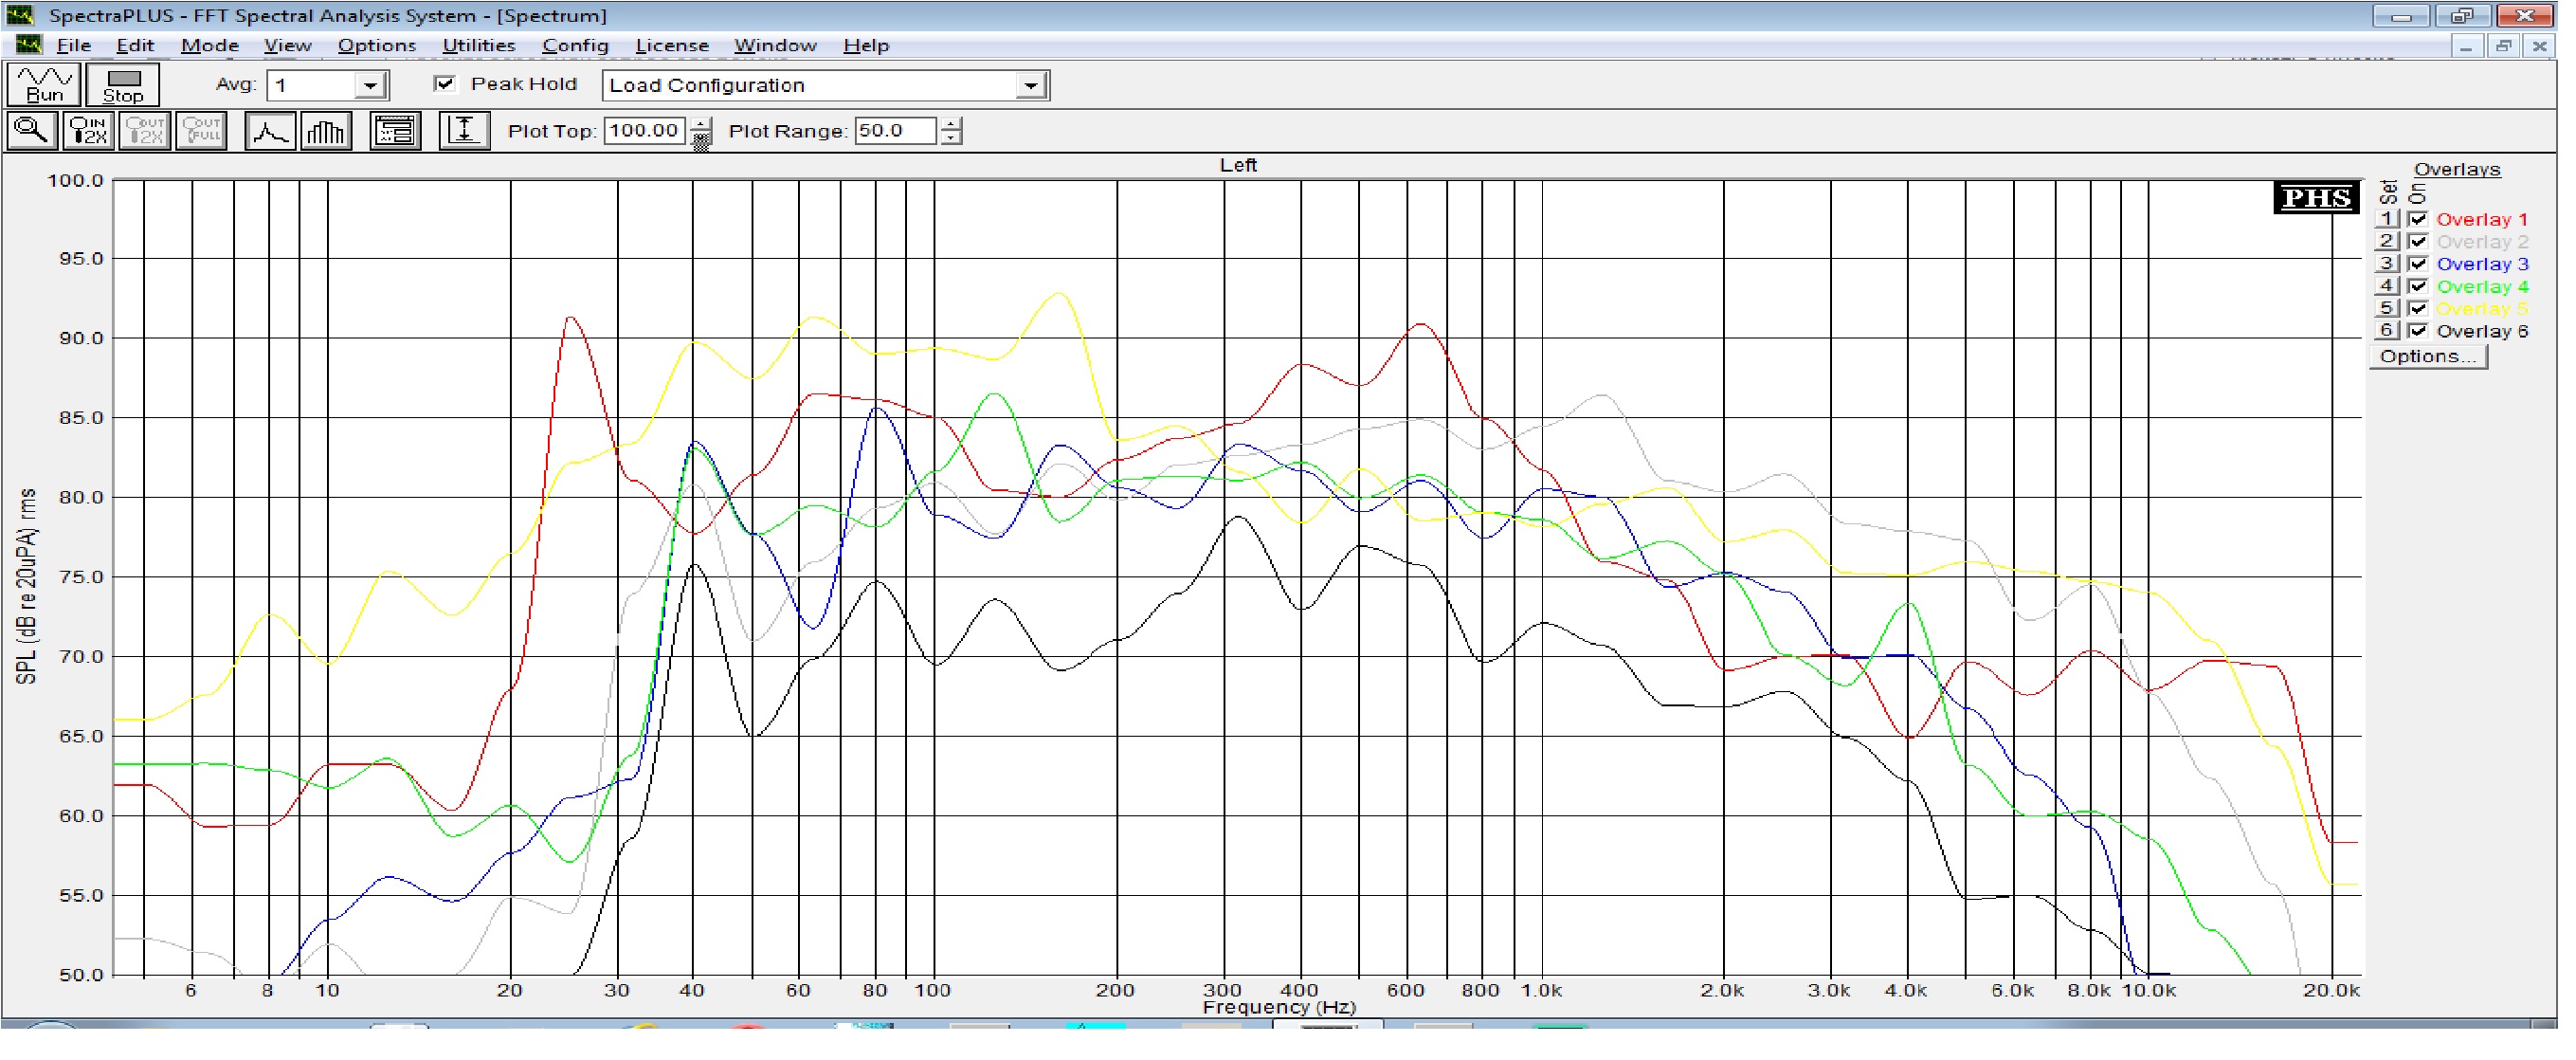Click the Run analyzer button
The width and height of the screenshot is (2576, 1060).
[44, 85]
